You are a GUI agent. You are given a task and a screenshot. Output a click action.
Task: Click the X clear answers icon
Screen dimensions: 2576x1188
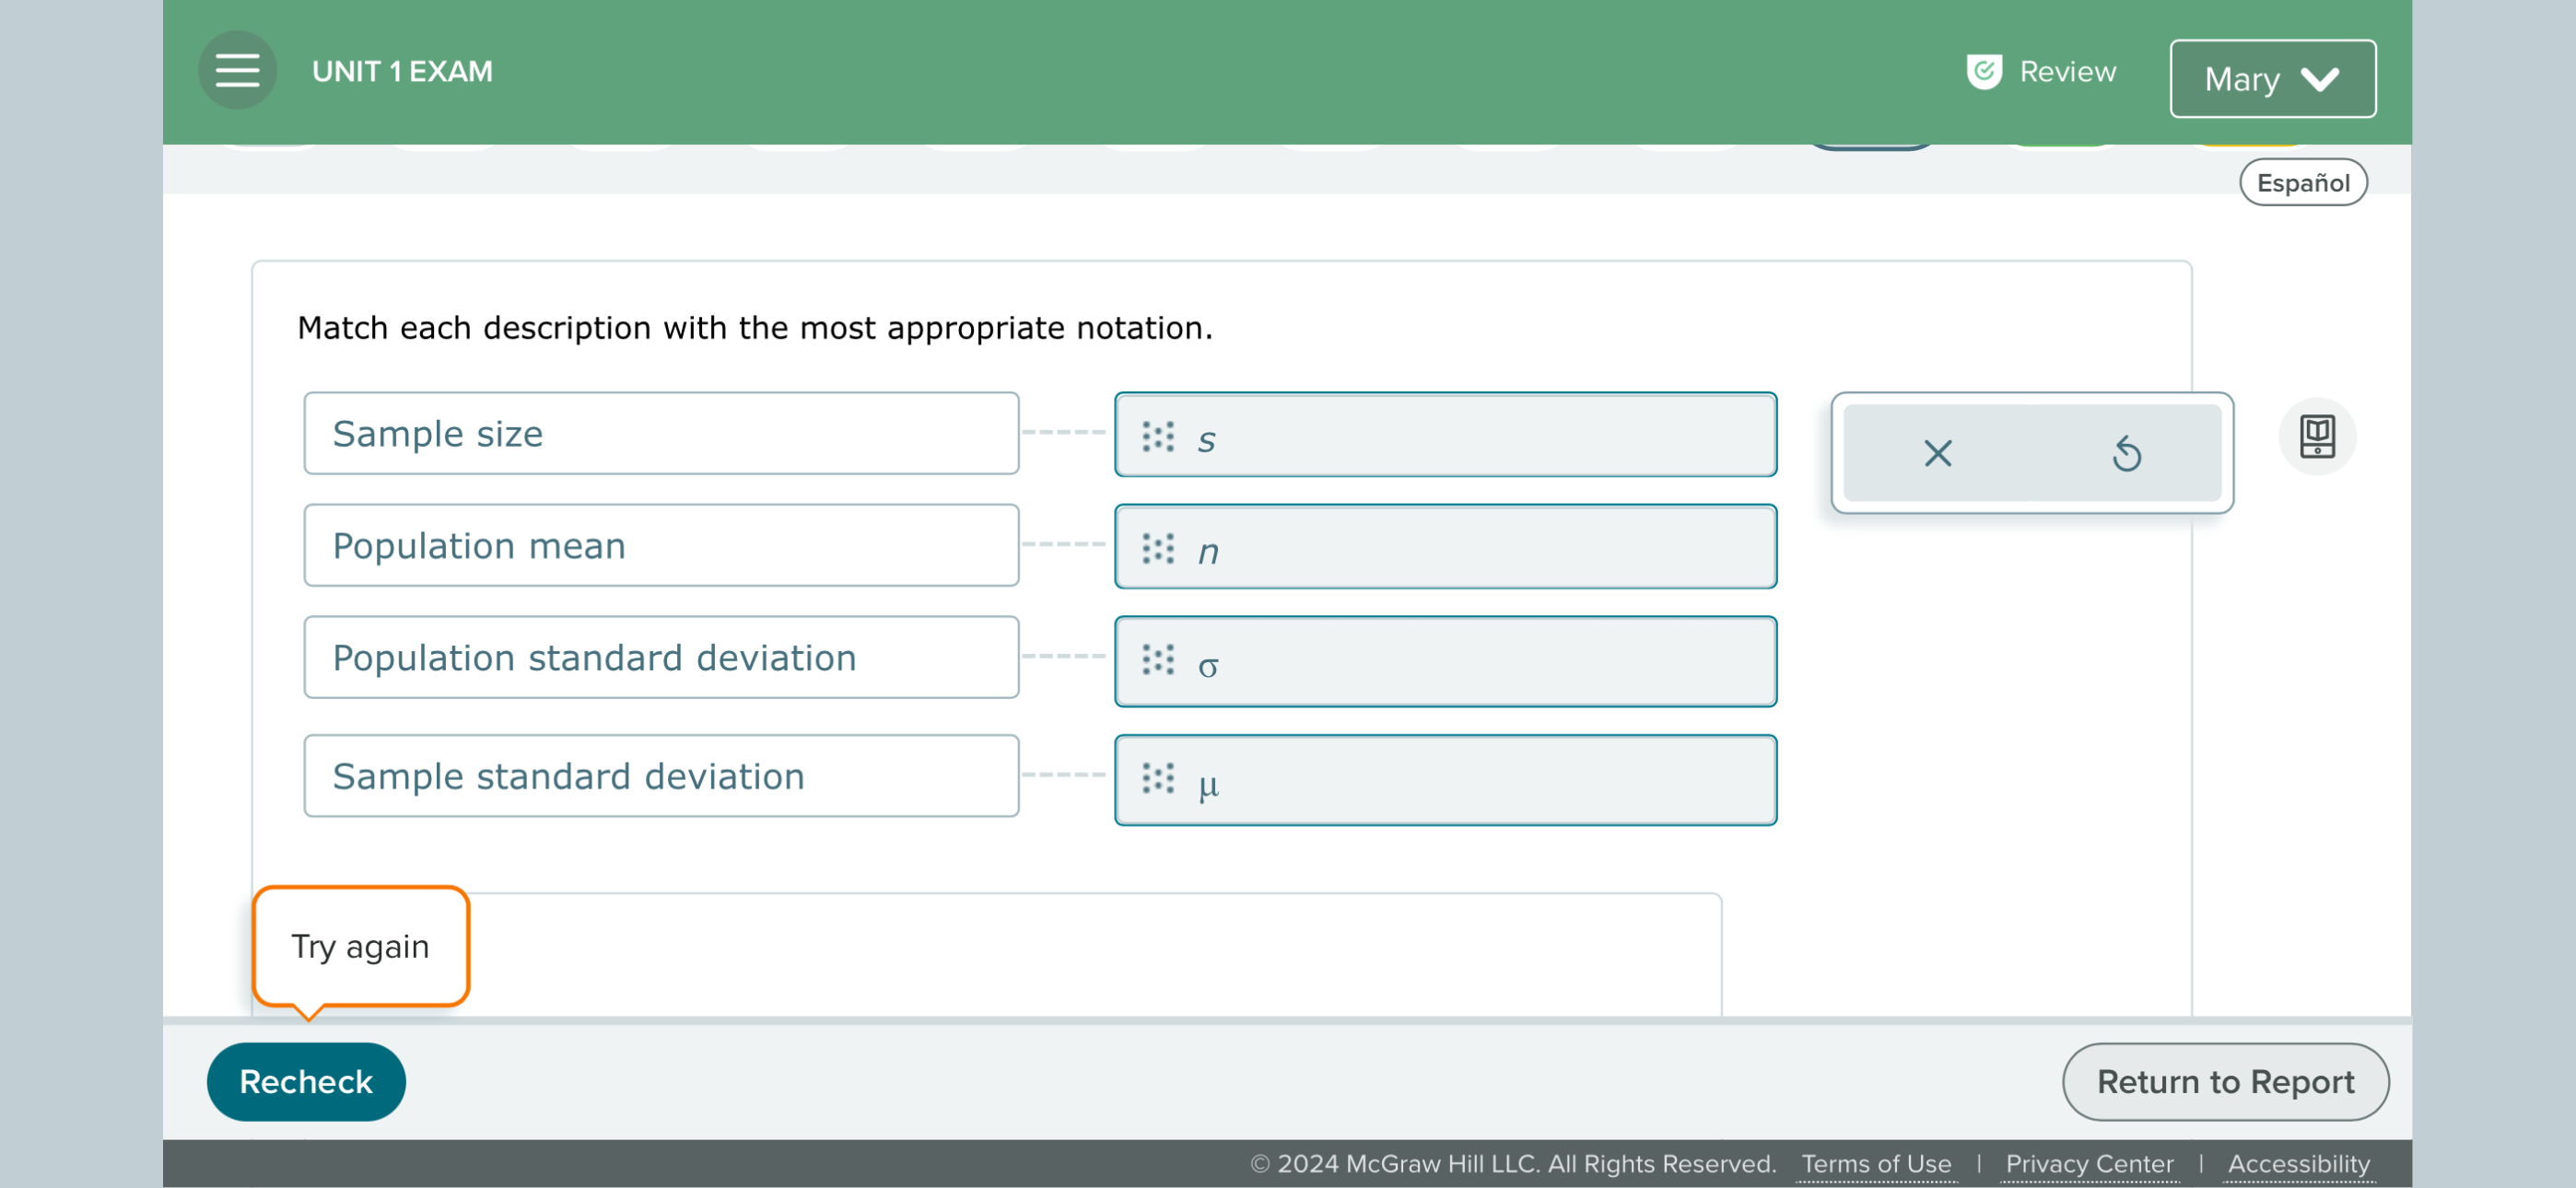click(1937, 454)
